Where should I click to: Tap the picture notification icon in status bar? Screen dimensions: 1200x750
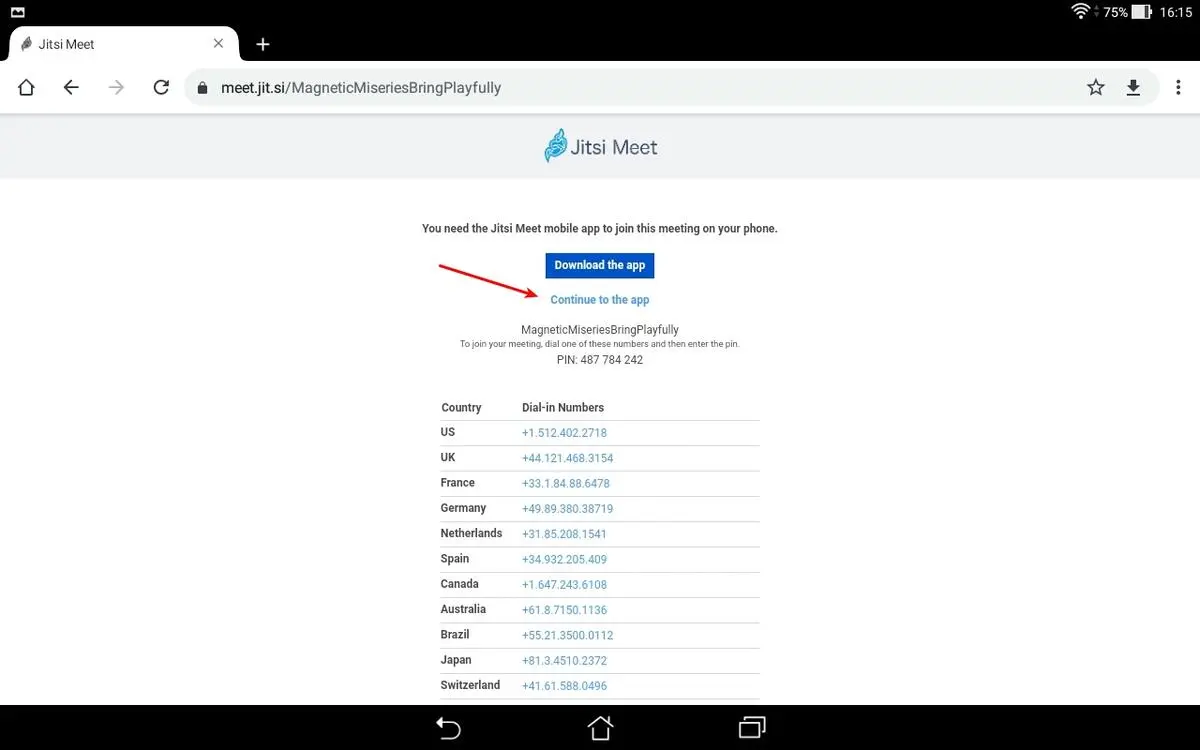[x=17, y=12]
